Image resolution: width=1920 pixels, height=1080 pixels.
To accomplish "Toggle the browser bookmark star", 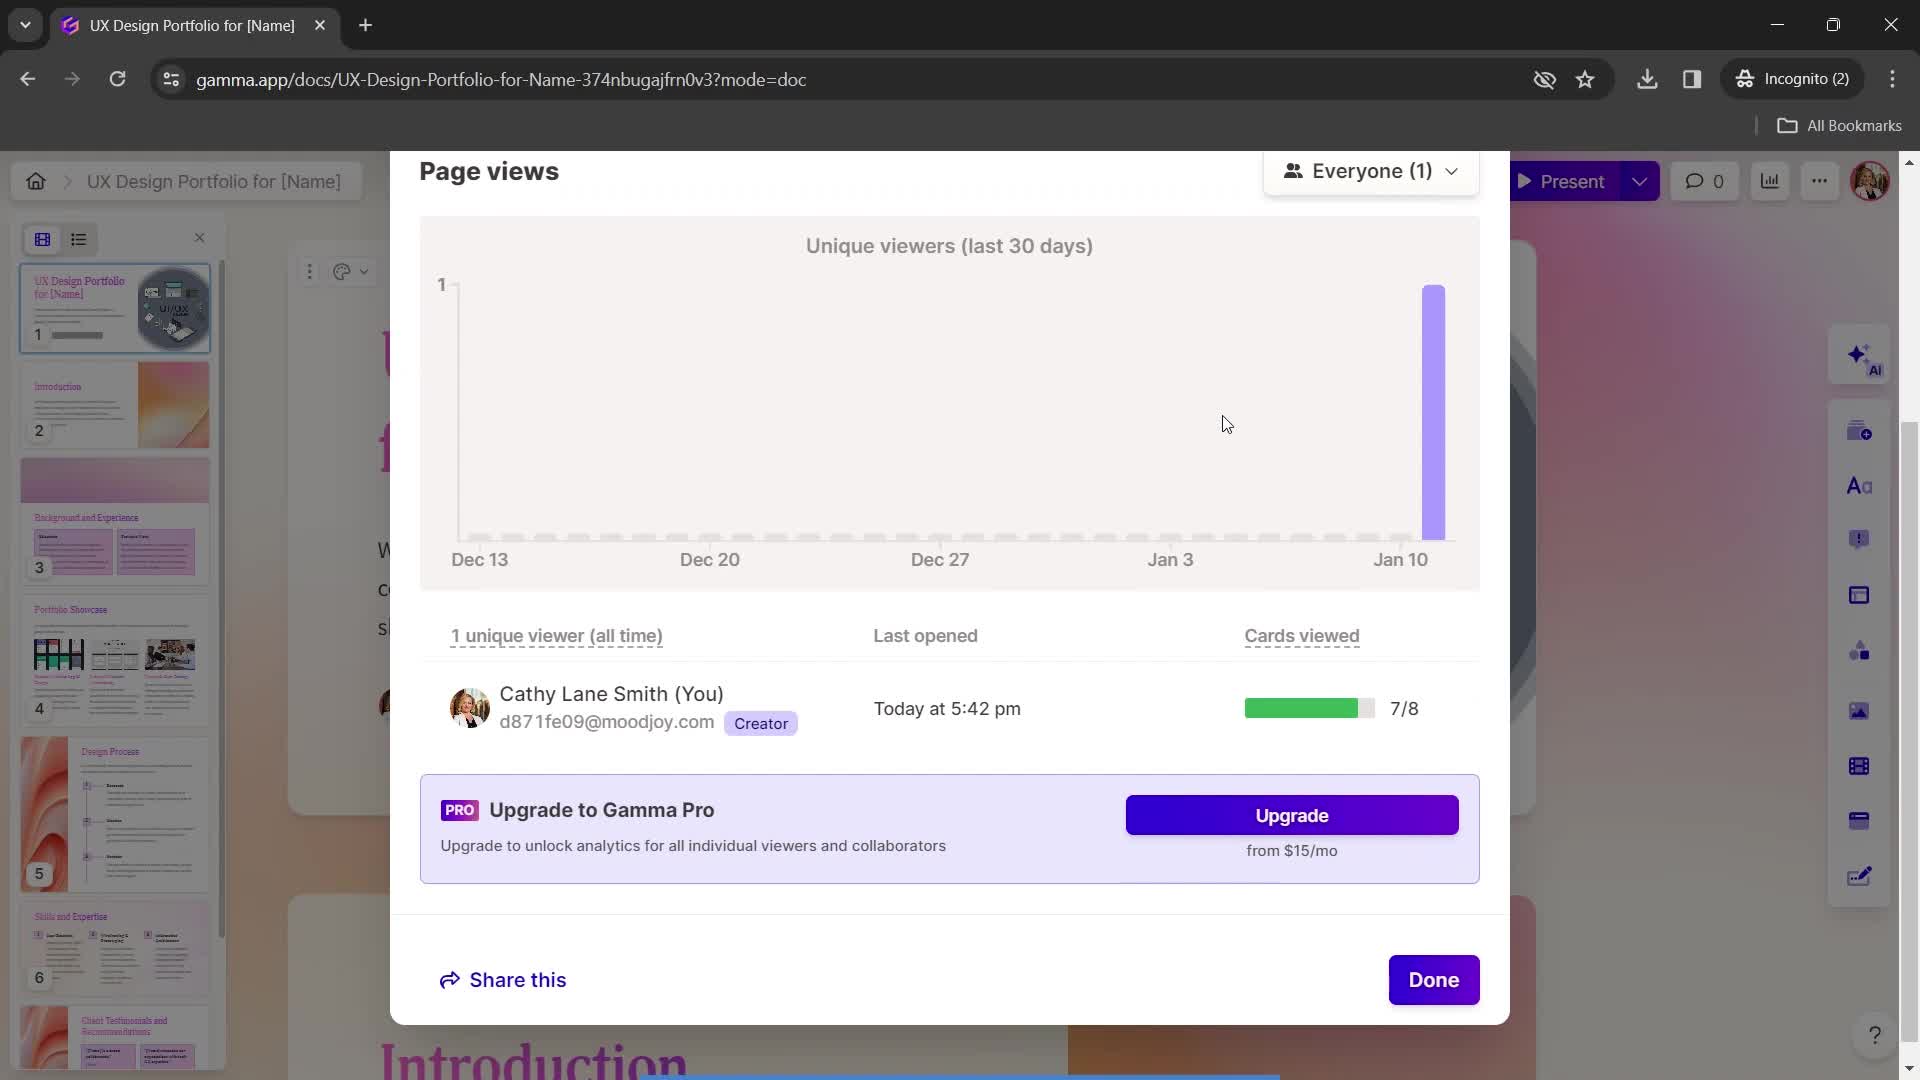I will (x=1586, y=79).
